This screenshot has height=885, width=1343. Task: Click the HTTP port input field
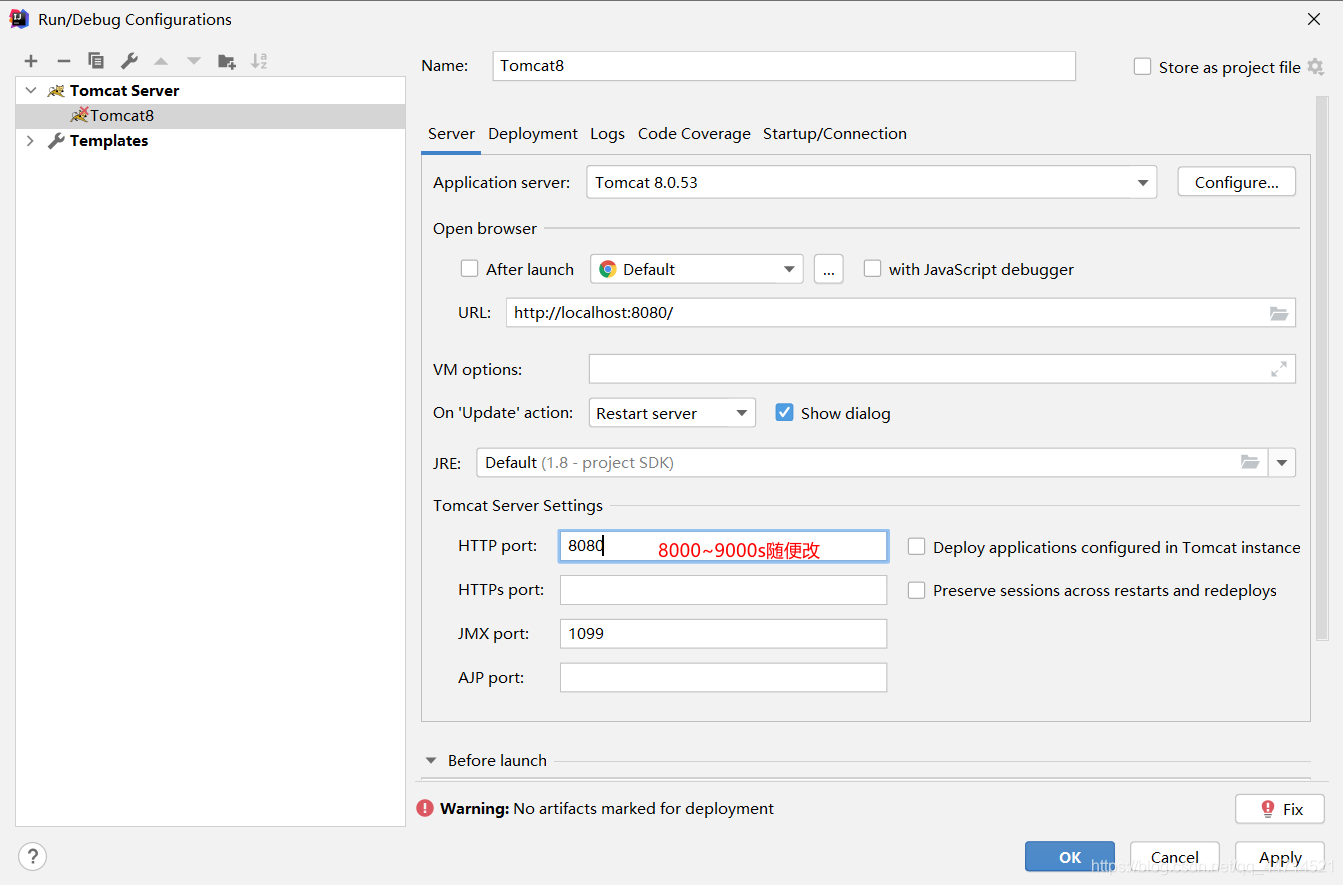723,546
